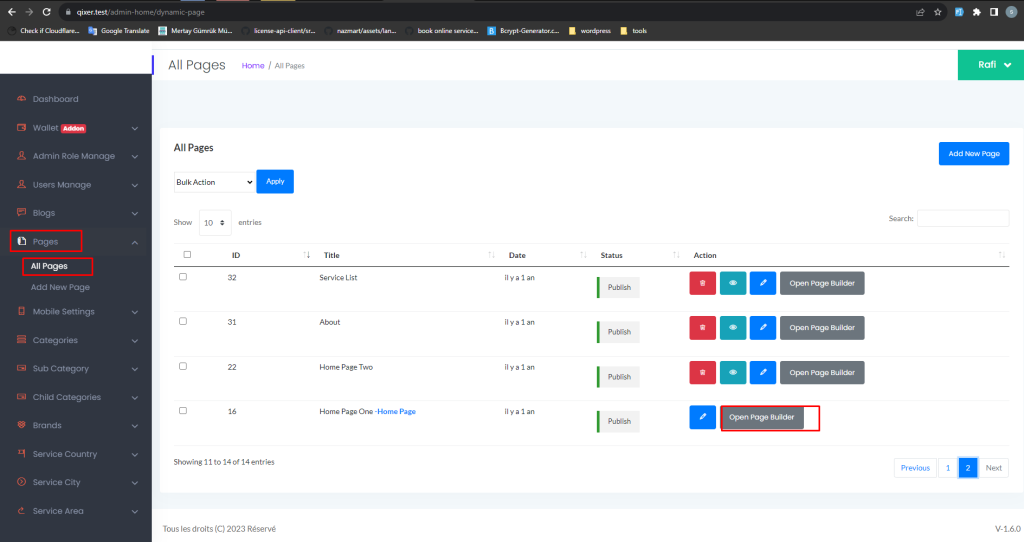Open All Pages submenu item
The image size is (1024, 542).
[x=49, y=266]
